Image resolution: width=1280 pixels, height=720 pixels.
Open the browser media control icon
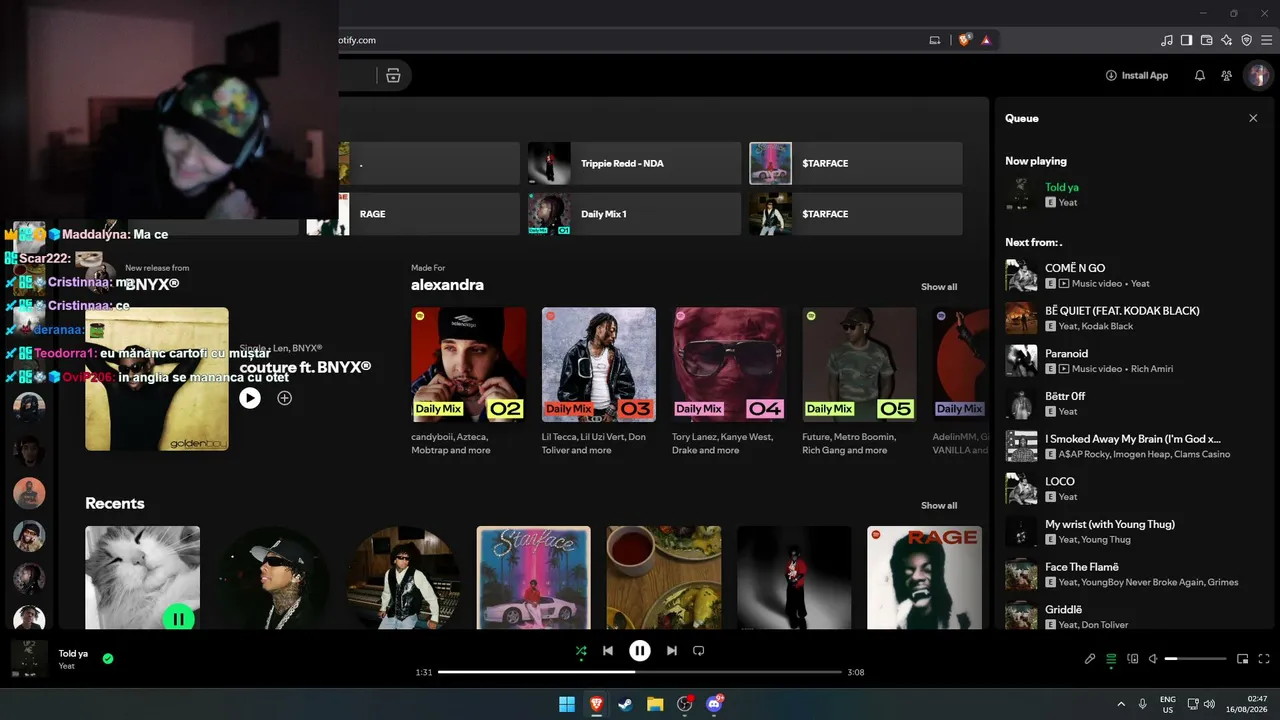pos(1167,40)
